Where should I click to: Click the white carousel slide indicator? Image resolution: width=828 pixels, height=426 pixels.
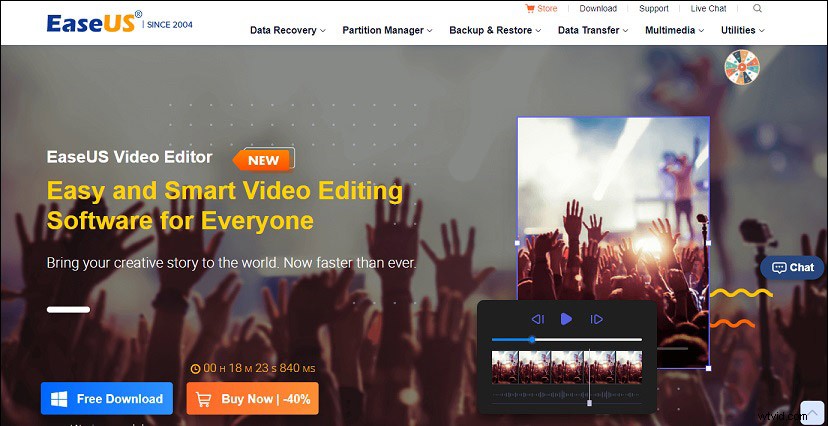pyautogui.click(x=68, y=309)
